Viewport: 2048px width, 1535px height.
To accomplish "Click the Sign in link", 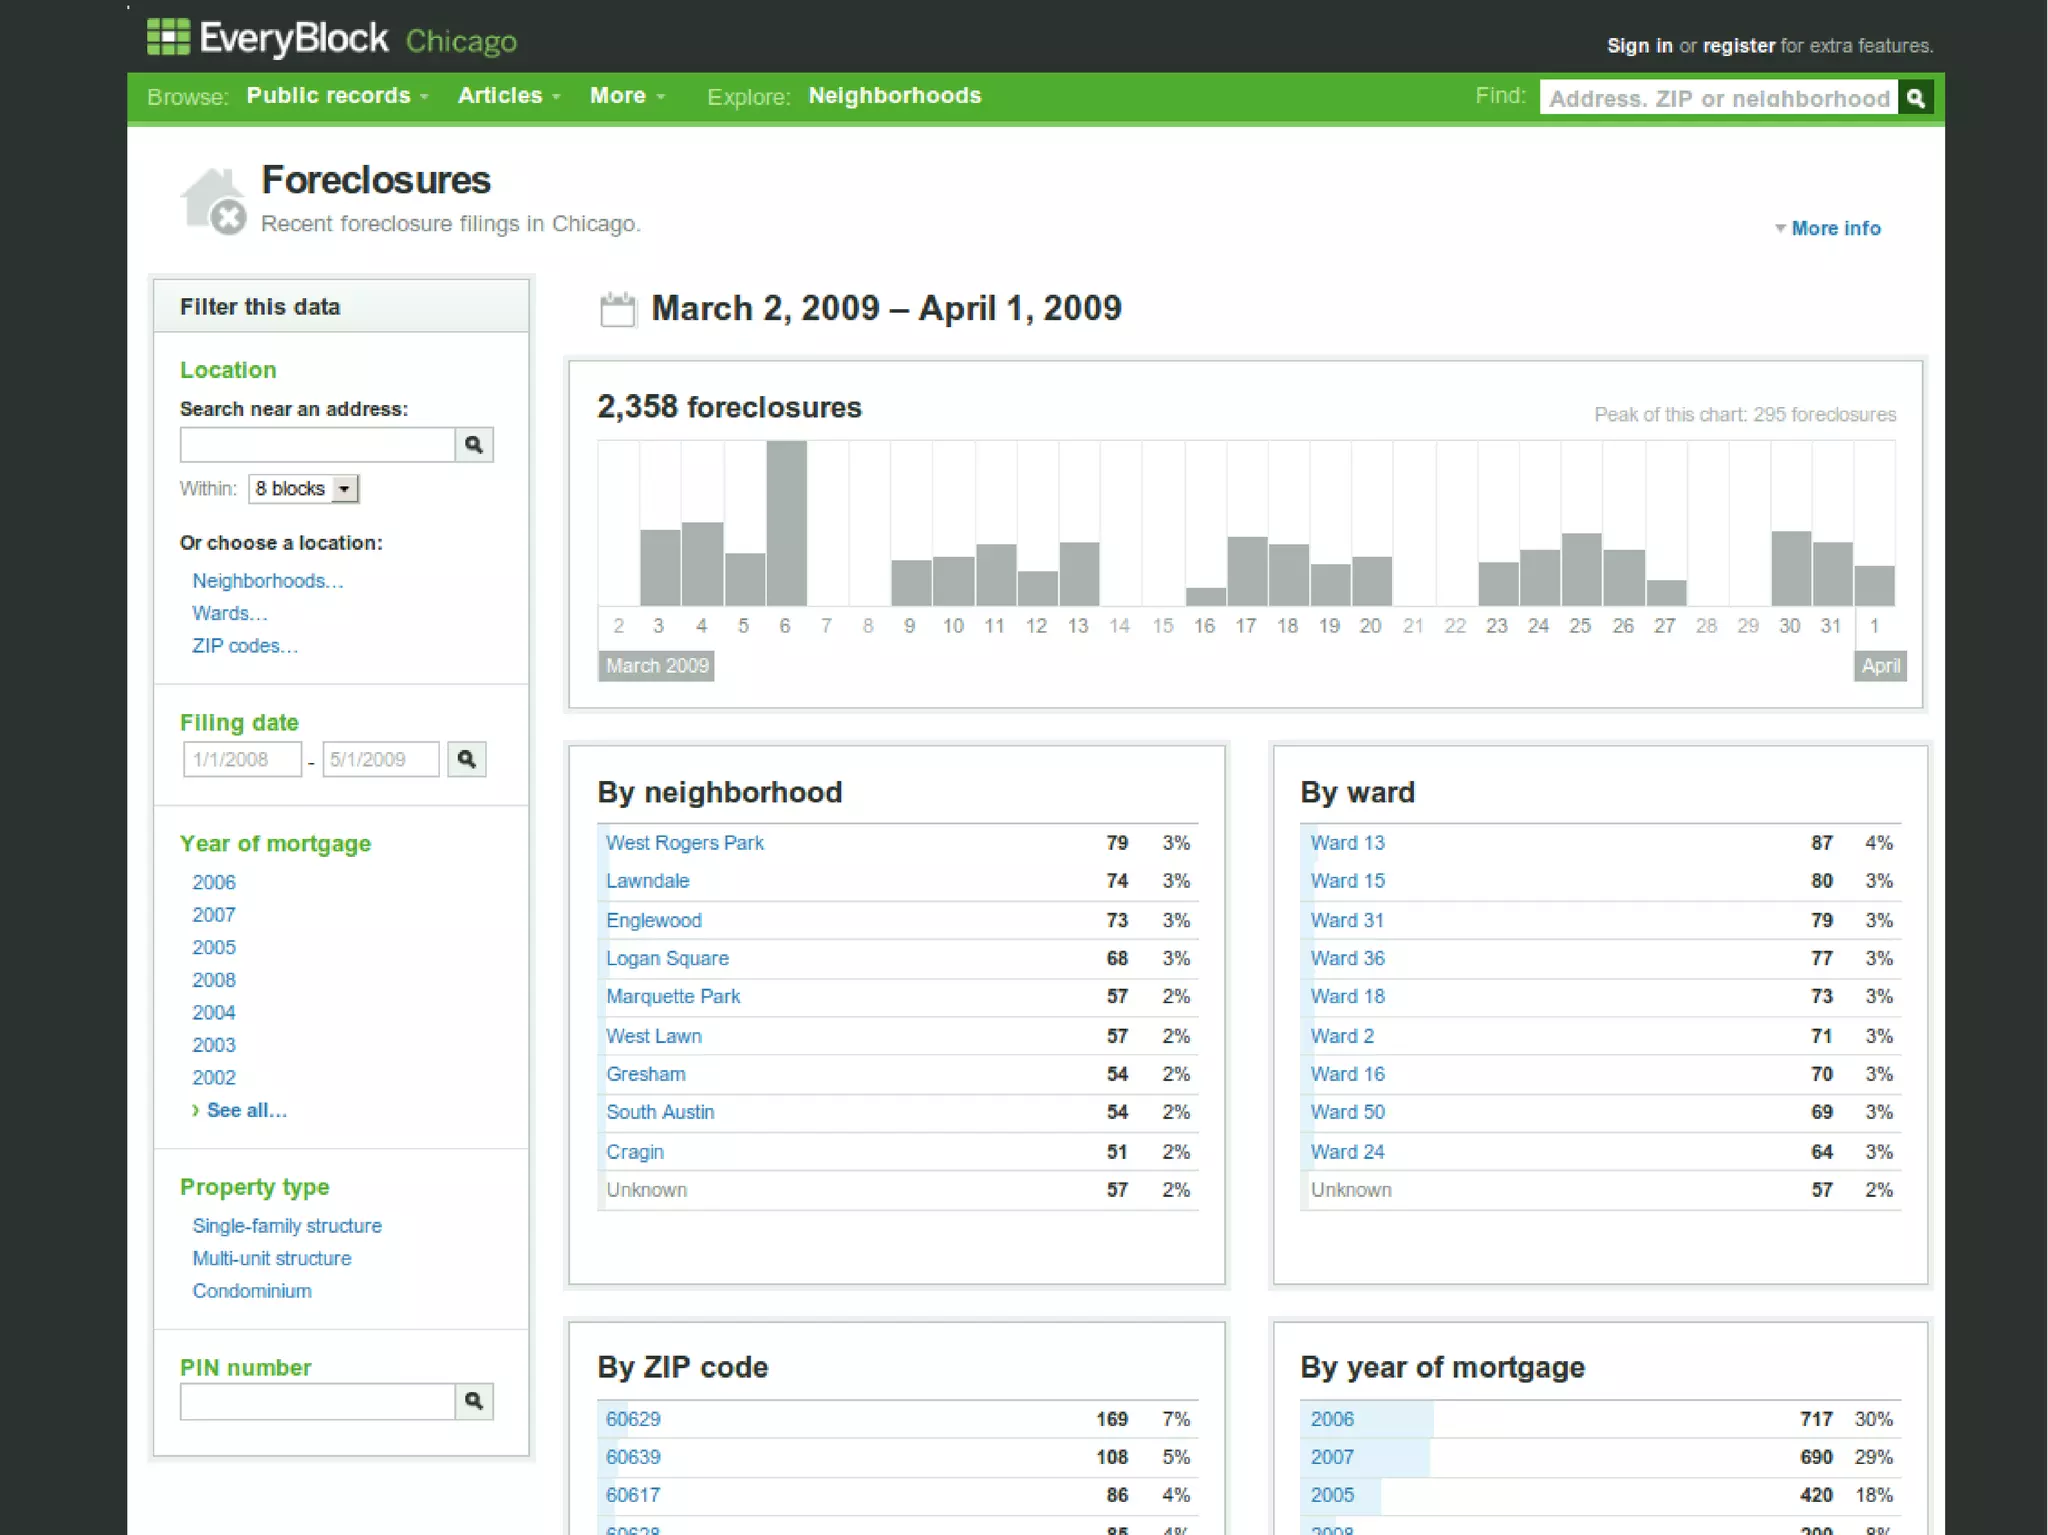I will coord(1639,46).
